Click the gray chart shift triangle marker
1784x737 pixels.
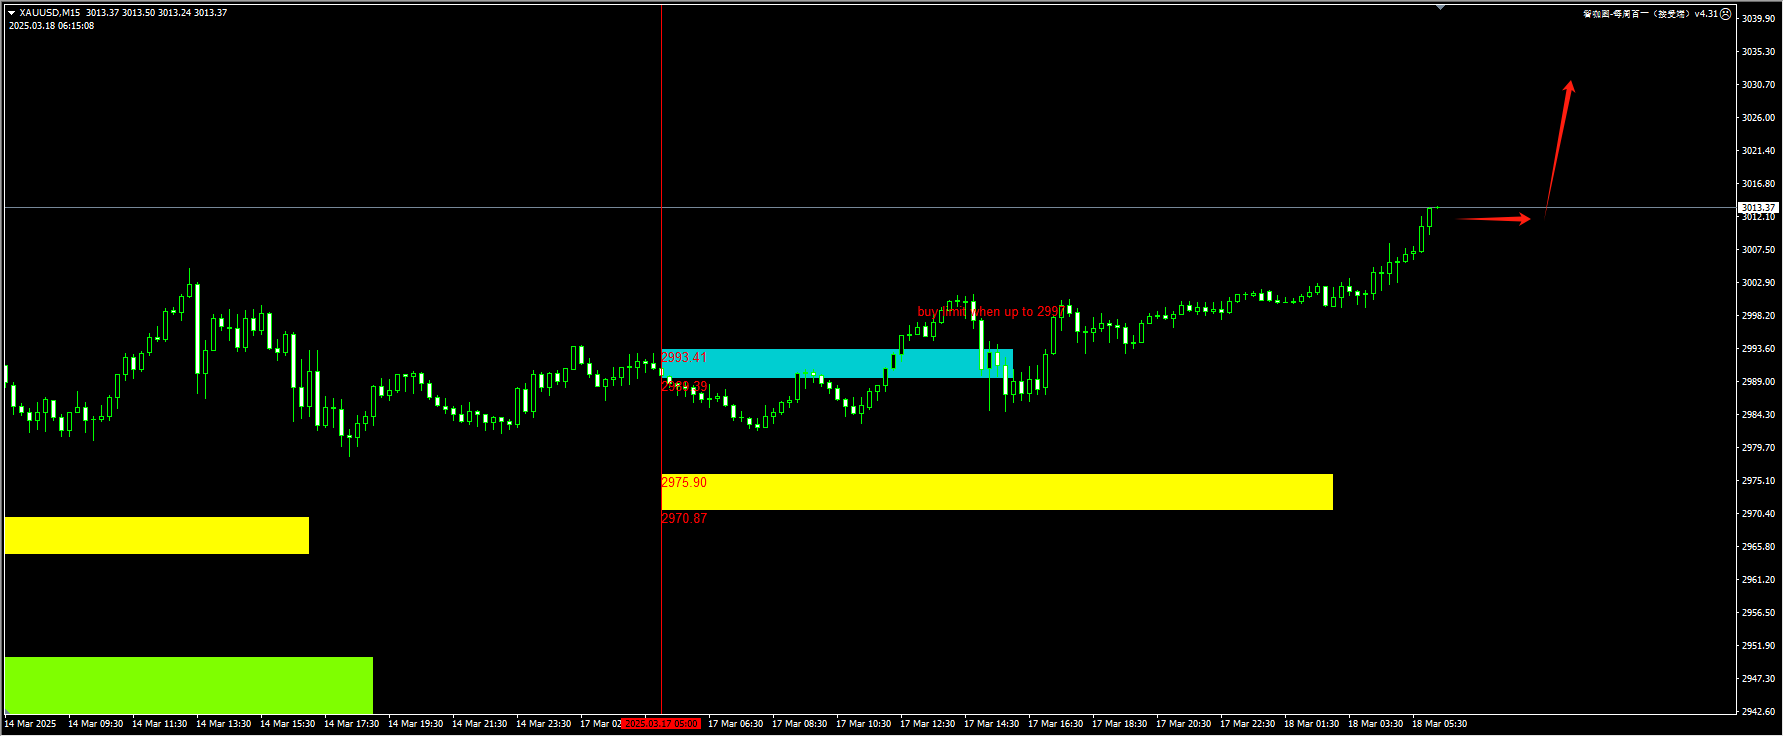click(x=1440, y=8)
